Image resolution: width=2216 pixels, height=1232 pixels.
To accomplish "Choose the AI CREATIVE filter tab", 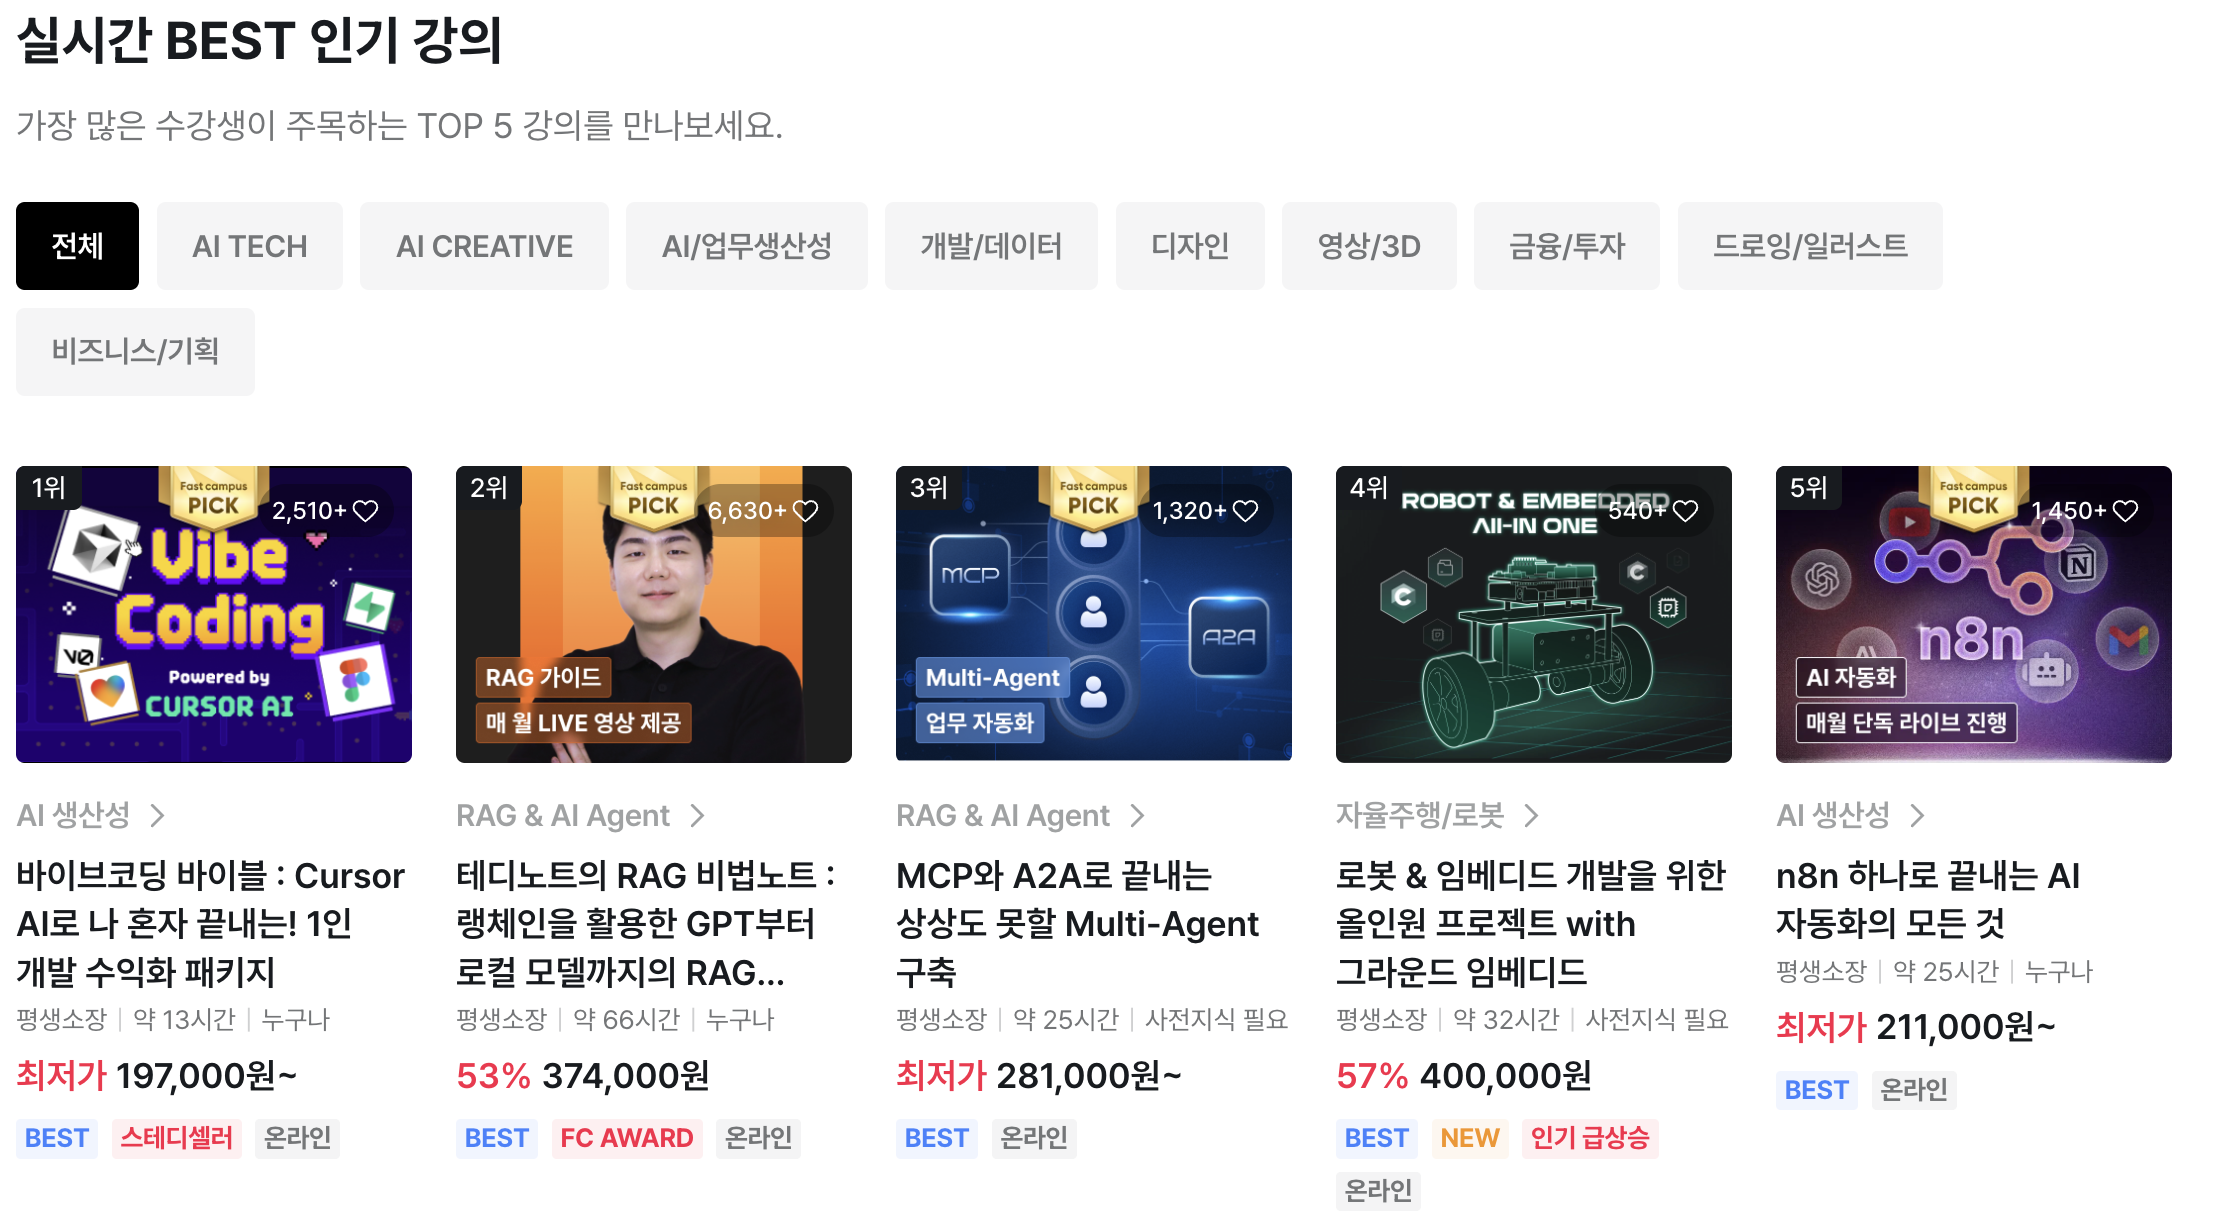I will (x=484, y=246).
